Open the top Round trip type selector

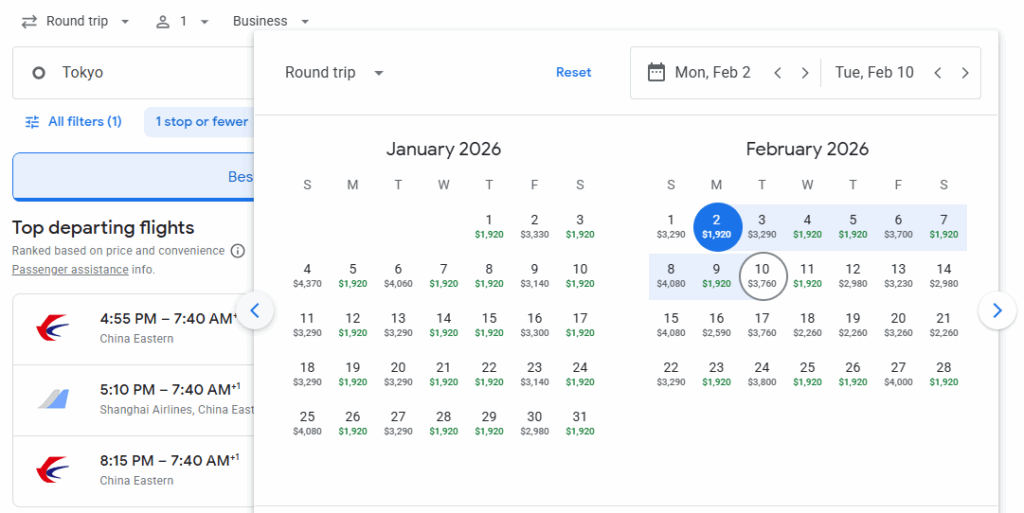[x=75, y=21]
